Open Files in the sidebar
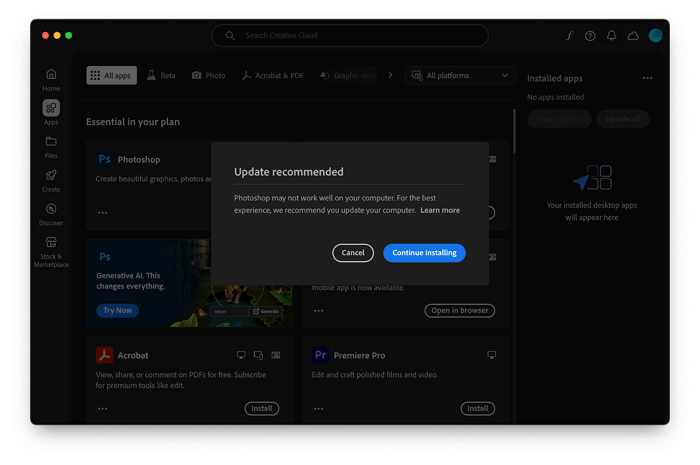700x465 pixels. [51, 147]
